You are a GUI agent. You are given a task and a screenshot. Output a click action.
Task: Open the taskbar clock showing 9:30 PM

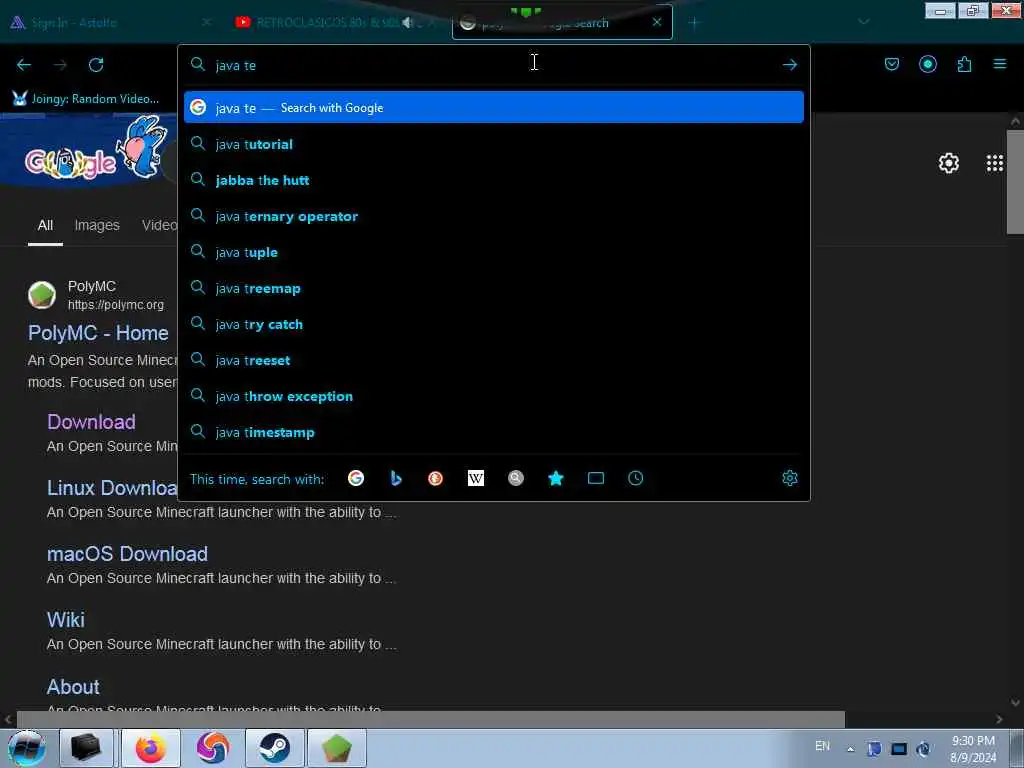(x=973, y=749)
